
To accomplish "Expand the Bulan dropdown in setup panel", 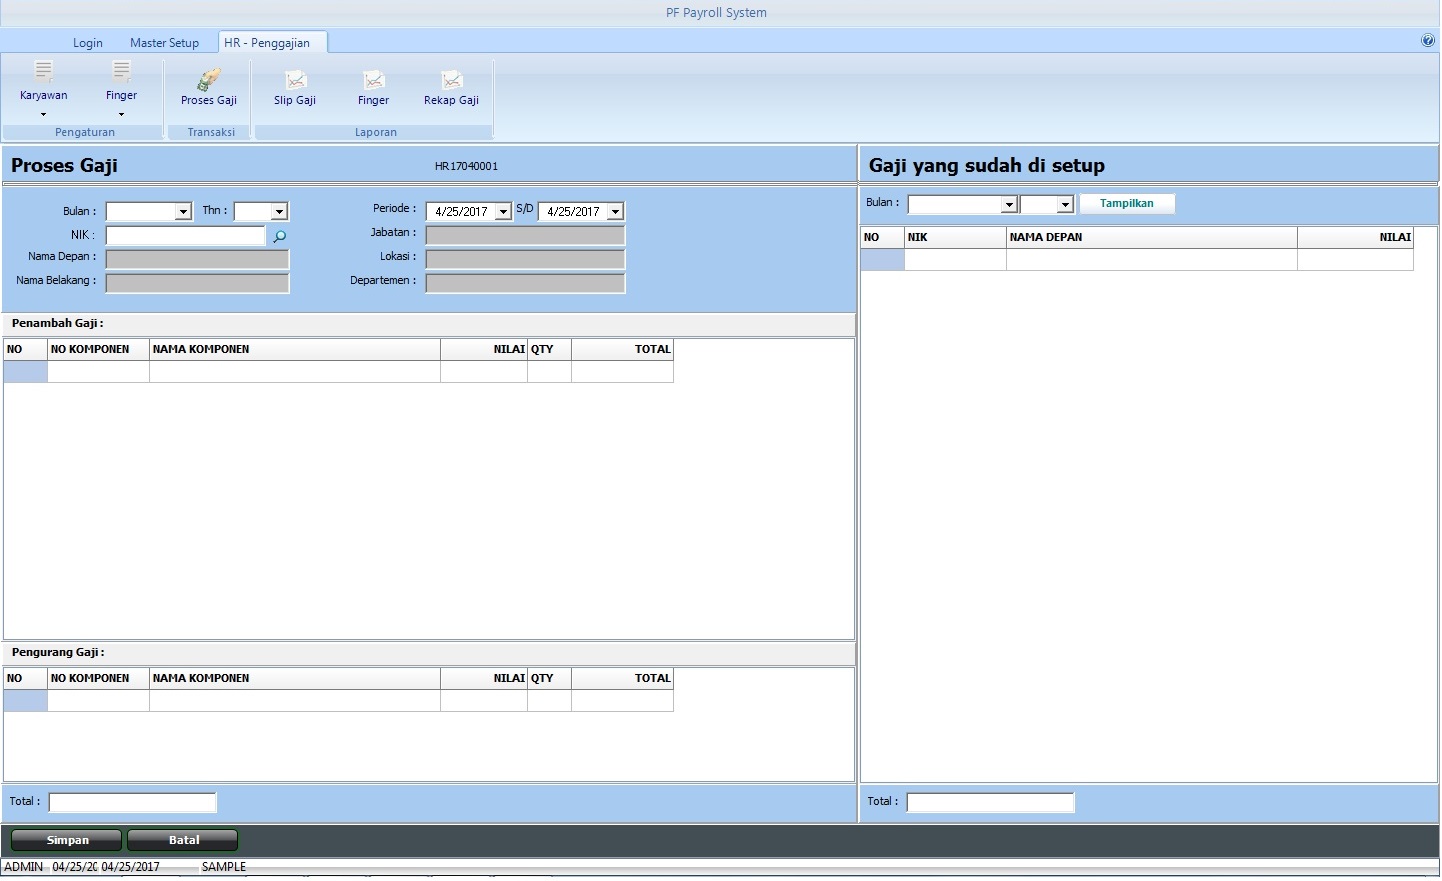I will click(x=1009, y=205).
